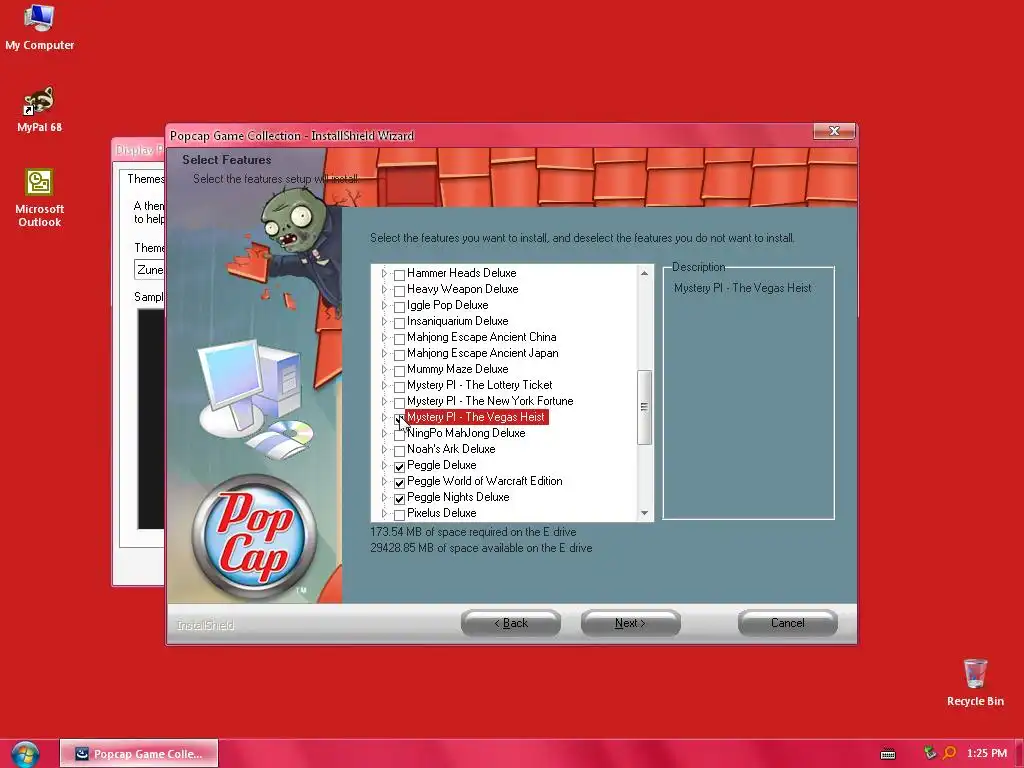The image size is (1024, 768).
Task: Check the Pixelus Deluxe checkbox
Action: 399,515
